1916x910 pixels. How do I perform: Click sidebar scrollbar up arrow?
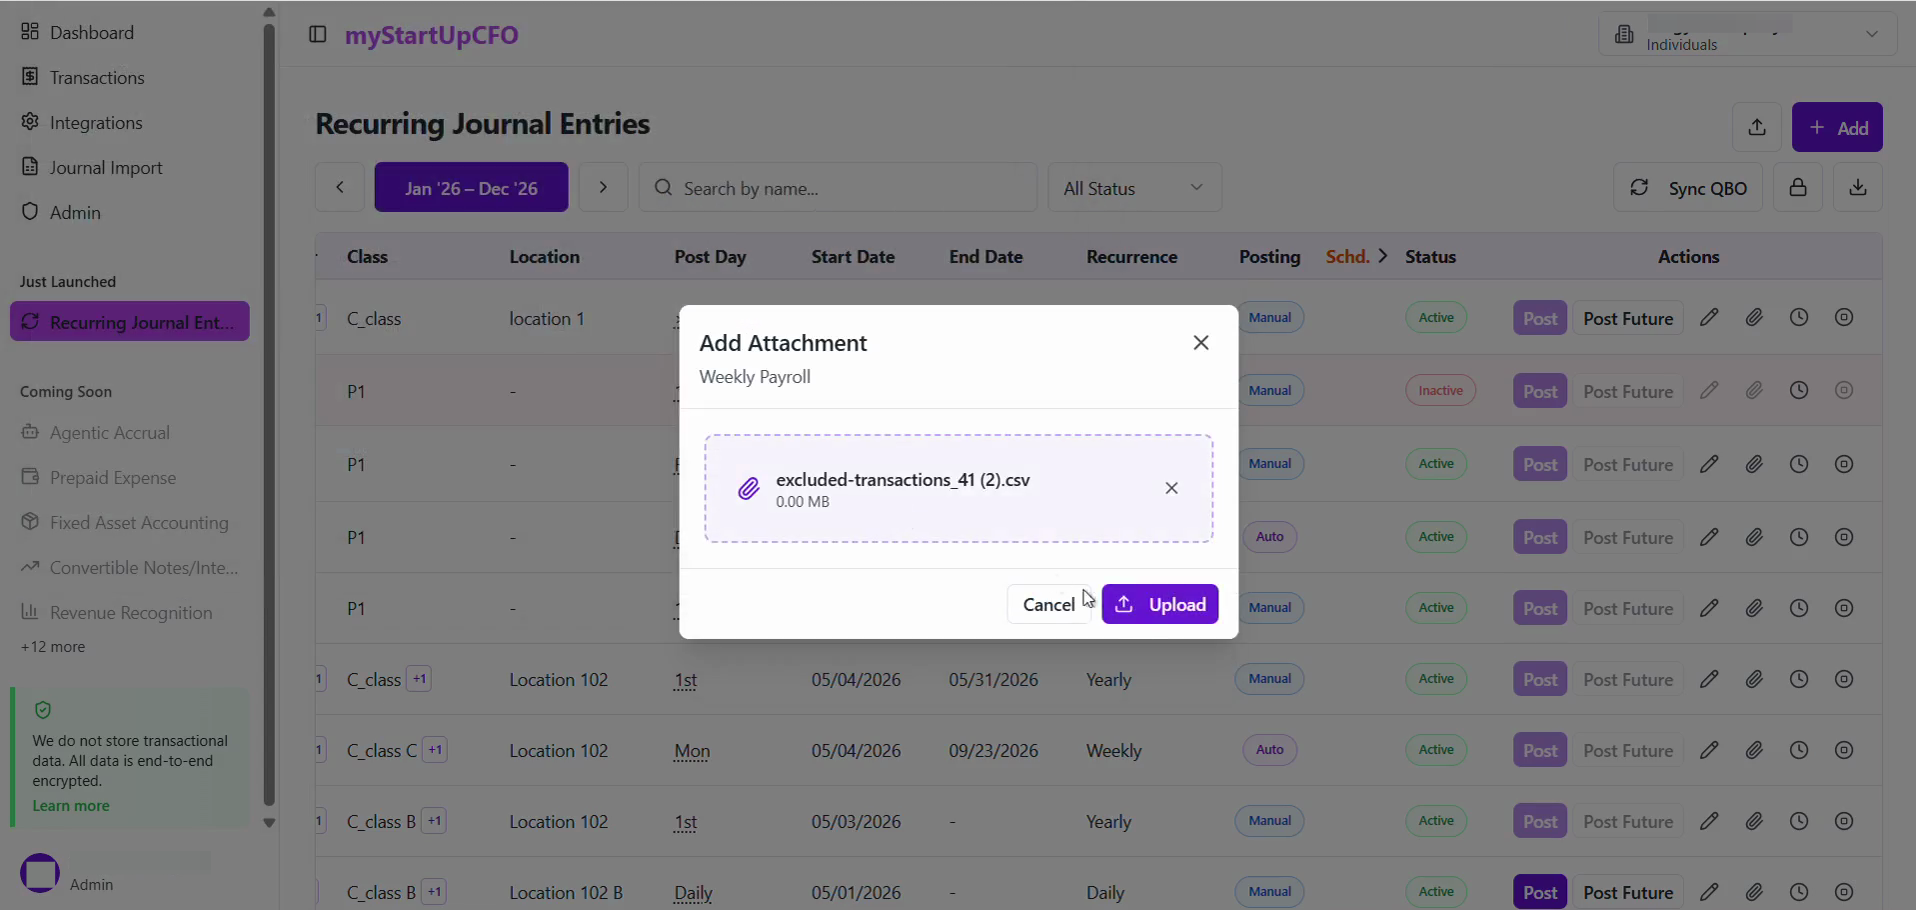pyautogui.click(x=268, y=12)
